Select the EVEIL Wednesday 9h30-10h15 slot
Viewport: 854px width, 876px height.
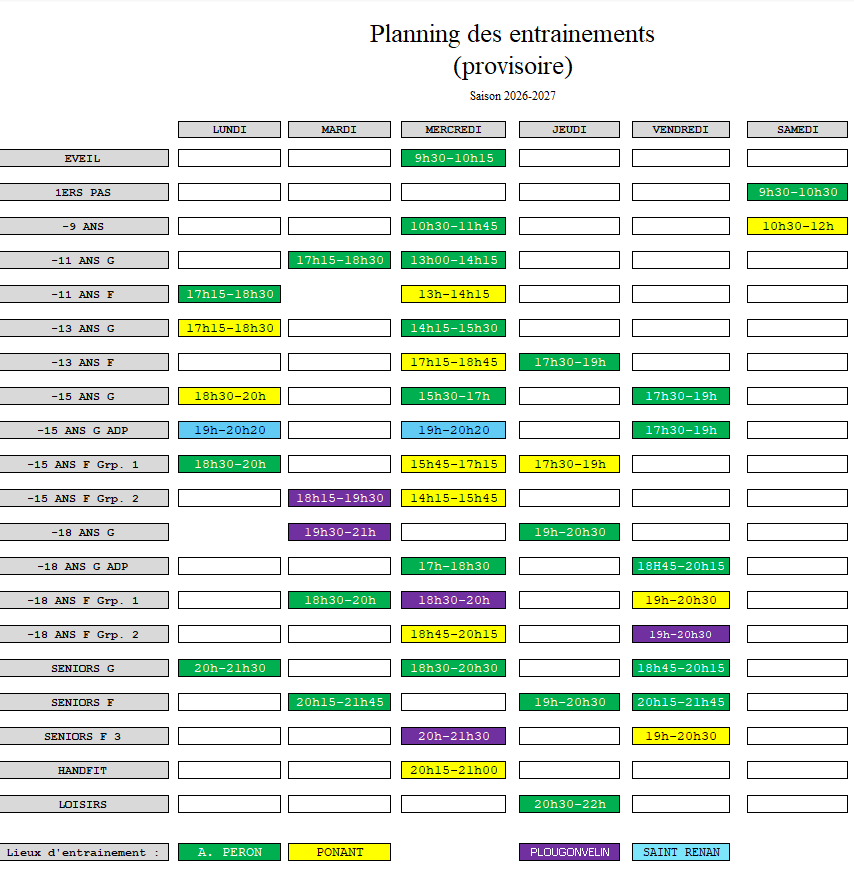coord(453,158)
